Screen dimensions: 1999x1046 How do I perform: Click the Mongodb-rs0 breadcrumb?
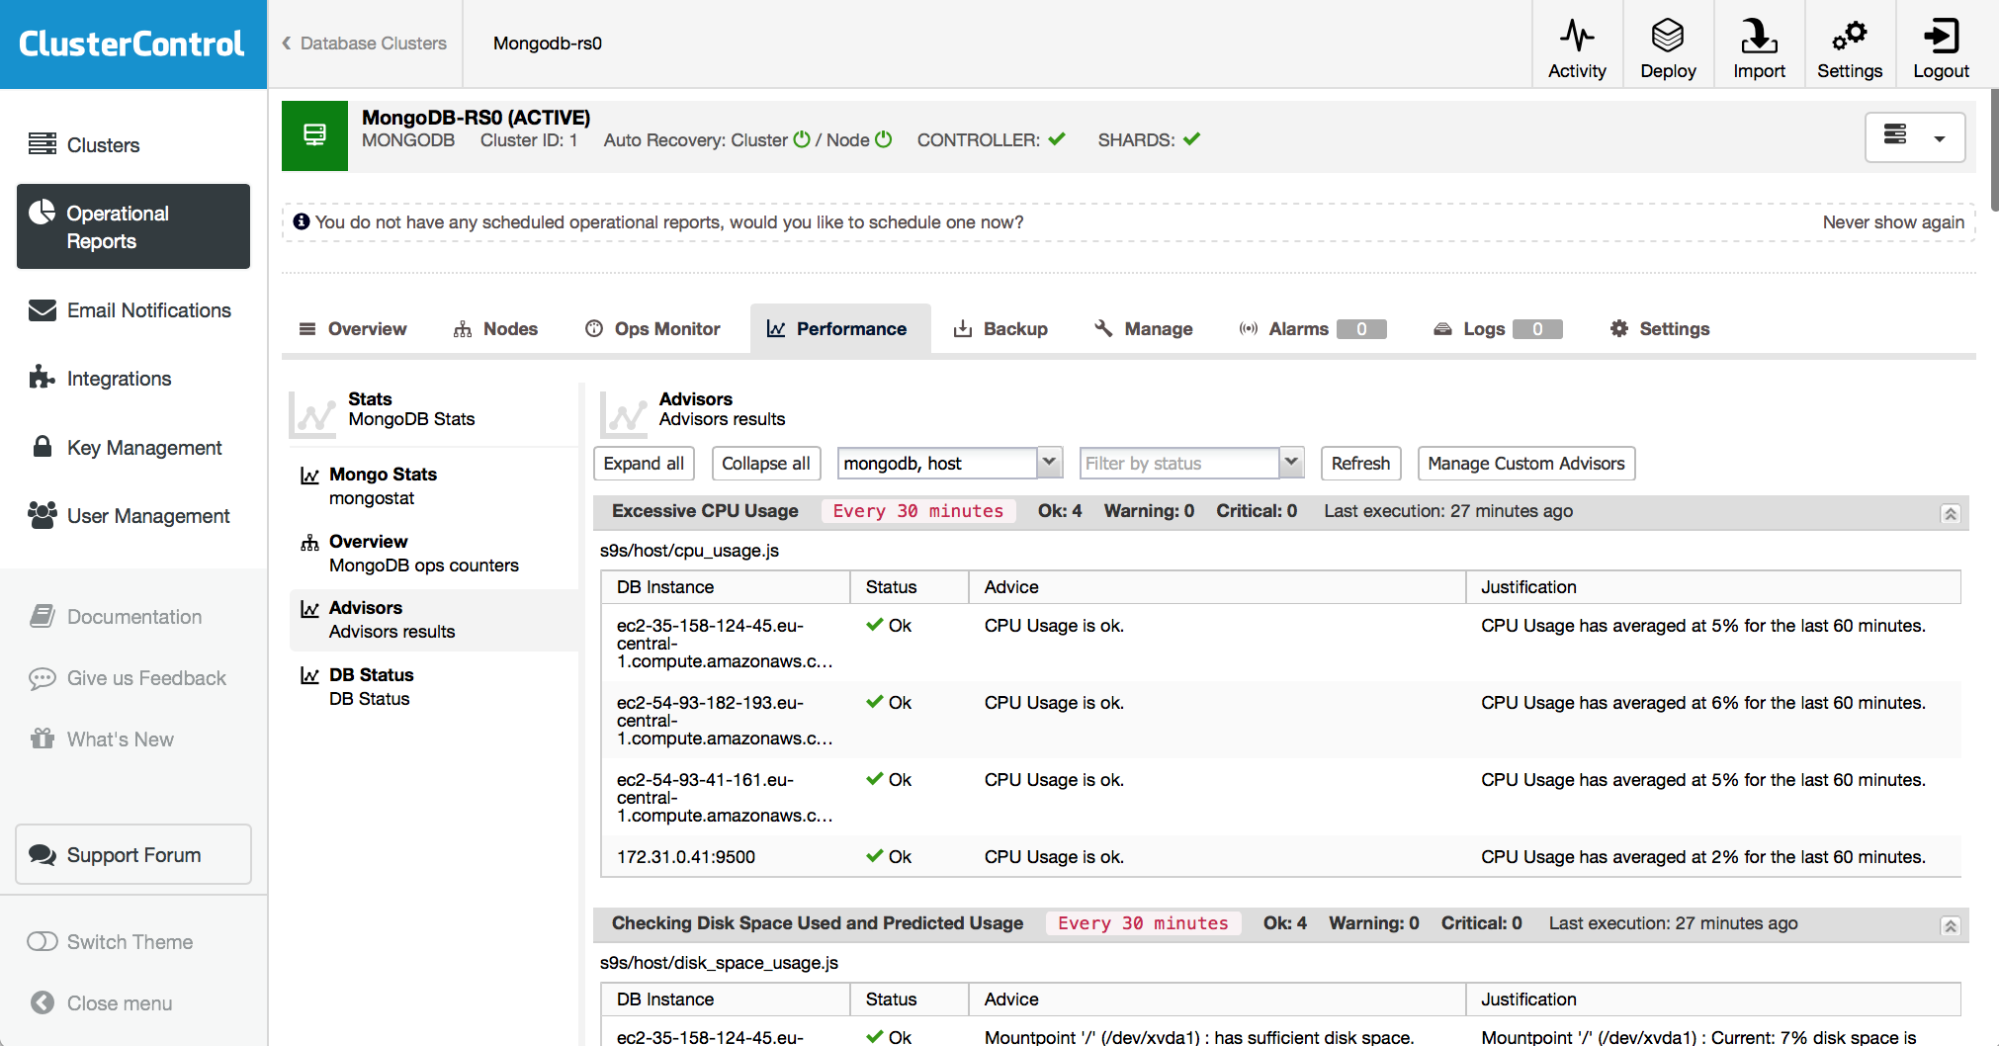point(547,43)
